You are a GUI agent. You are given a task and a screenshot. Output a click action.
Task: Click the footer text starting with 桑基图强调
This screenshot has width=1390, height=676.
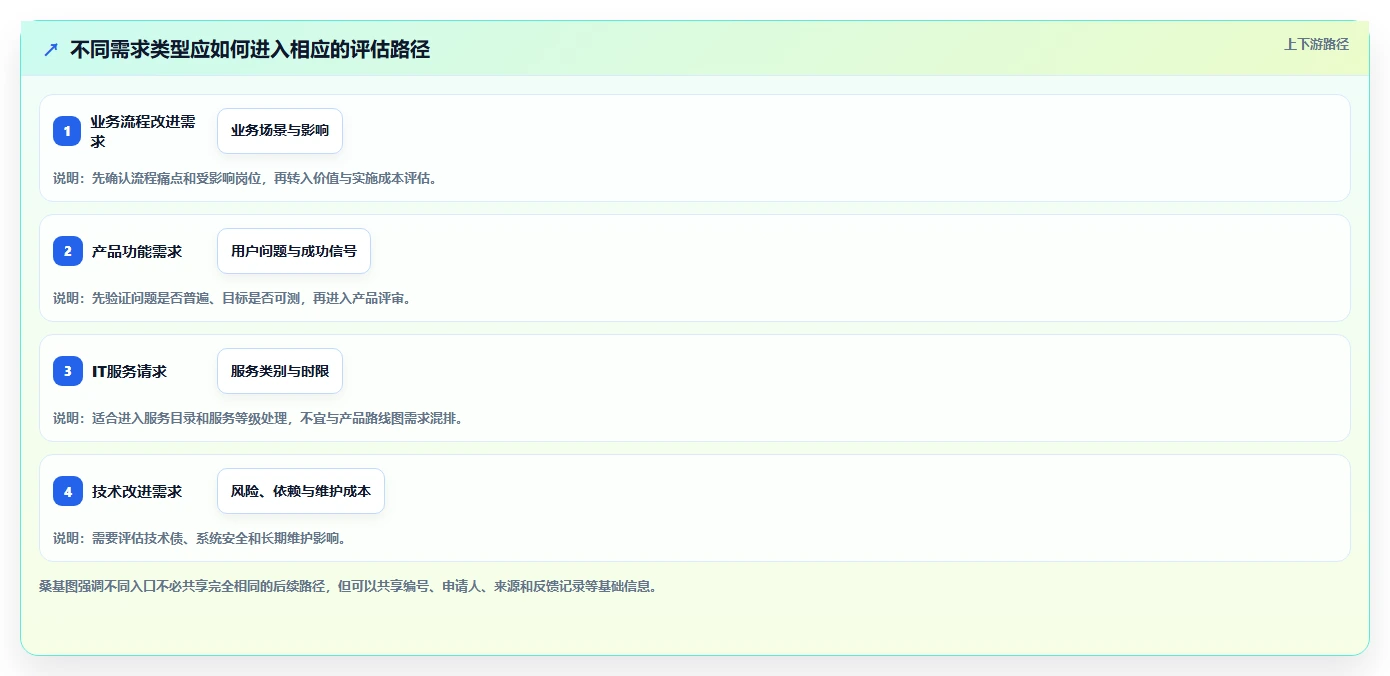point(348,587)
